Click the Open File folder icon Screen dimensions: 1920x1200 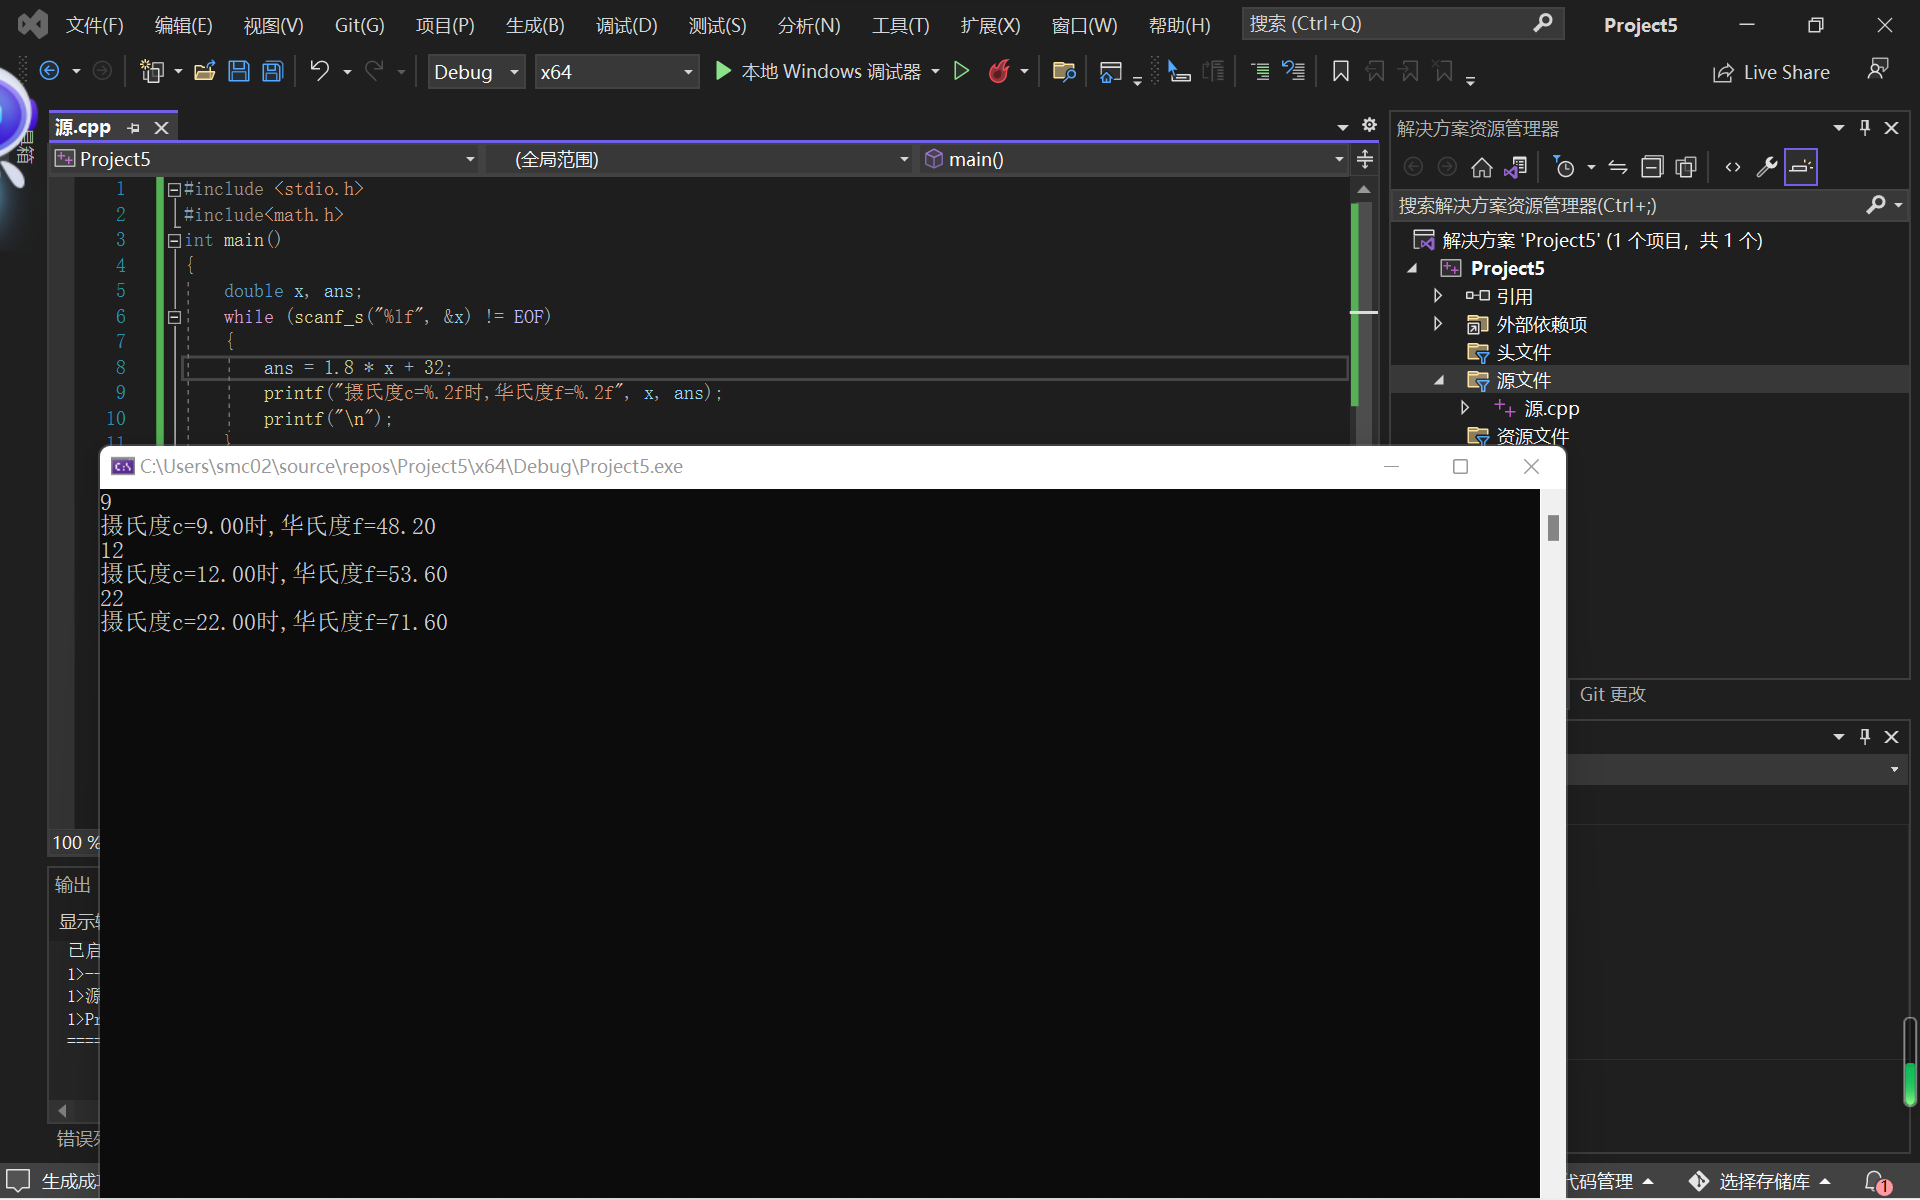[x=205, y=71]
